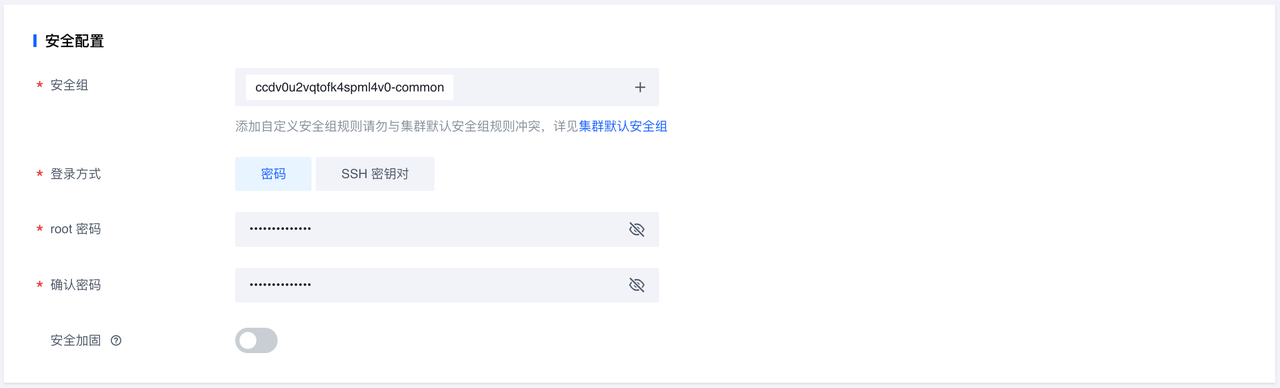Click the 安全配置 section heading
The height and width of the screenshot is (388, 1280).
coord(75,41)
